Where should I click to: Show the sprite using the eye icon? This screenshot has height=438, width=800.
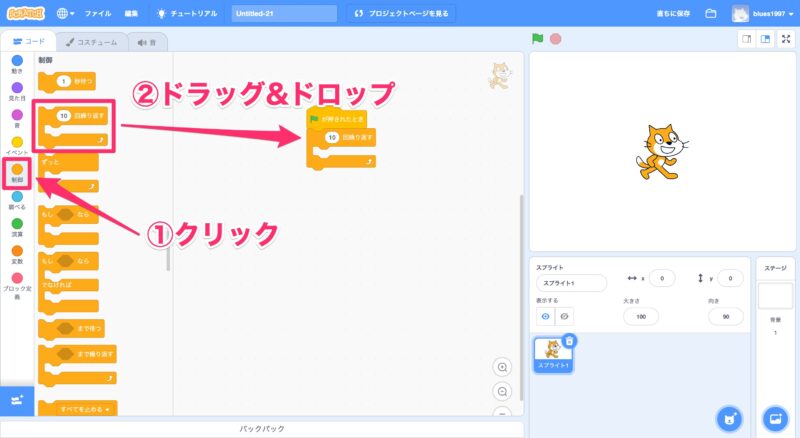545,316
